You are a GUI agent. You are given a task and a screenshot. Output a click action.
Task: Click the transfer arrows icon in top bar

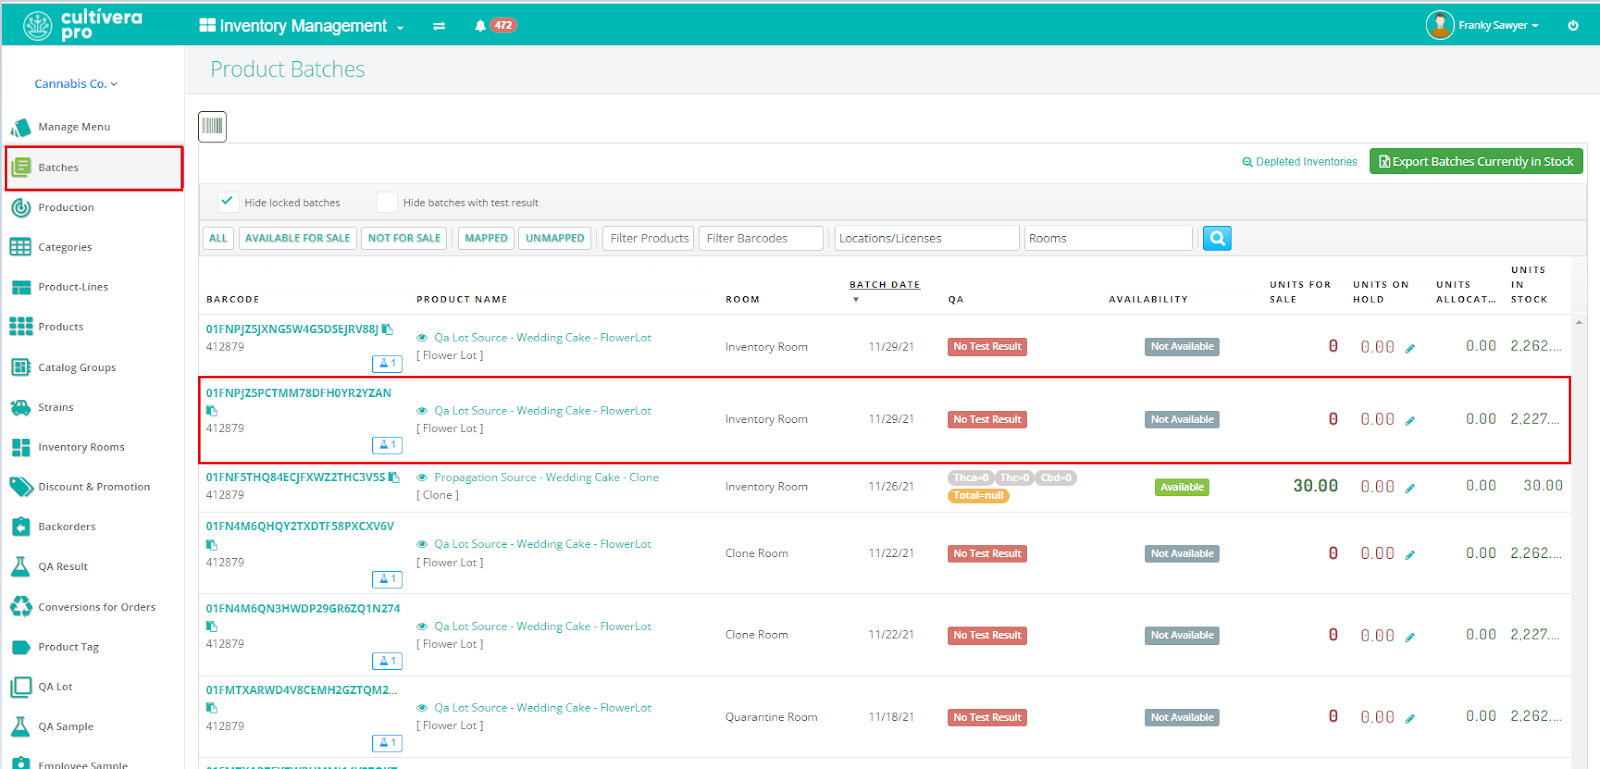click(439, 26)
